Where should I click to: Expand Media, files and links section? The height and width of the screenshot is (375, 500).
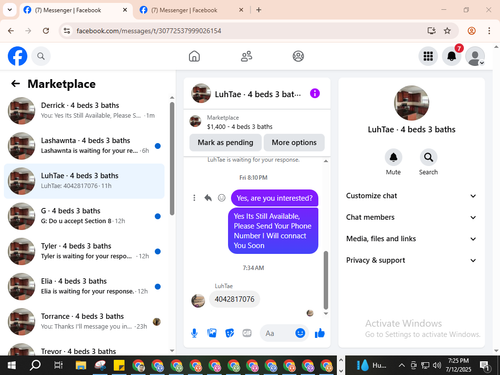coord(411,239)
